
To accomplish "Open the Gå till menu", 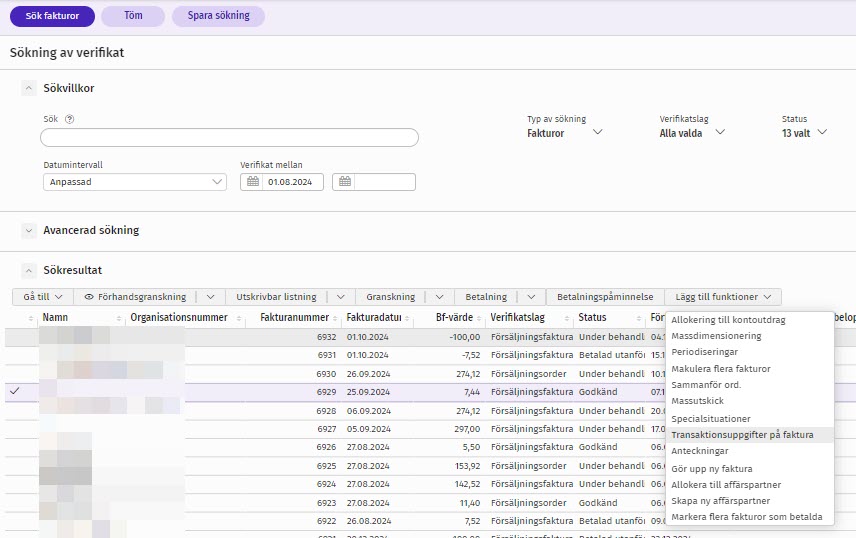I will click(x=43, y=297).
